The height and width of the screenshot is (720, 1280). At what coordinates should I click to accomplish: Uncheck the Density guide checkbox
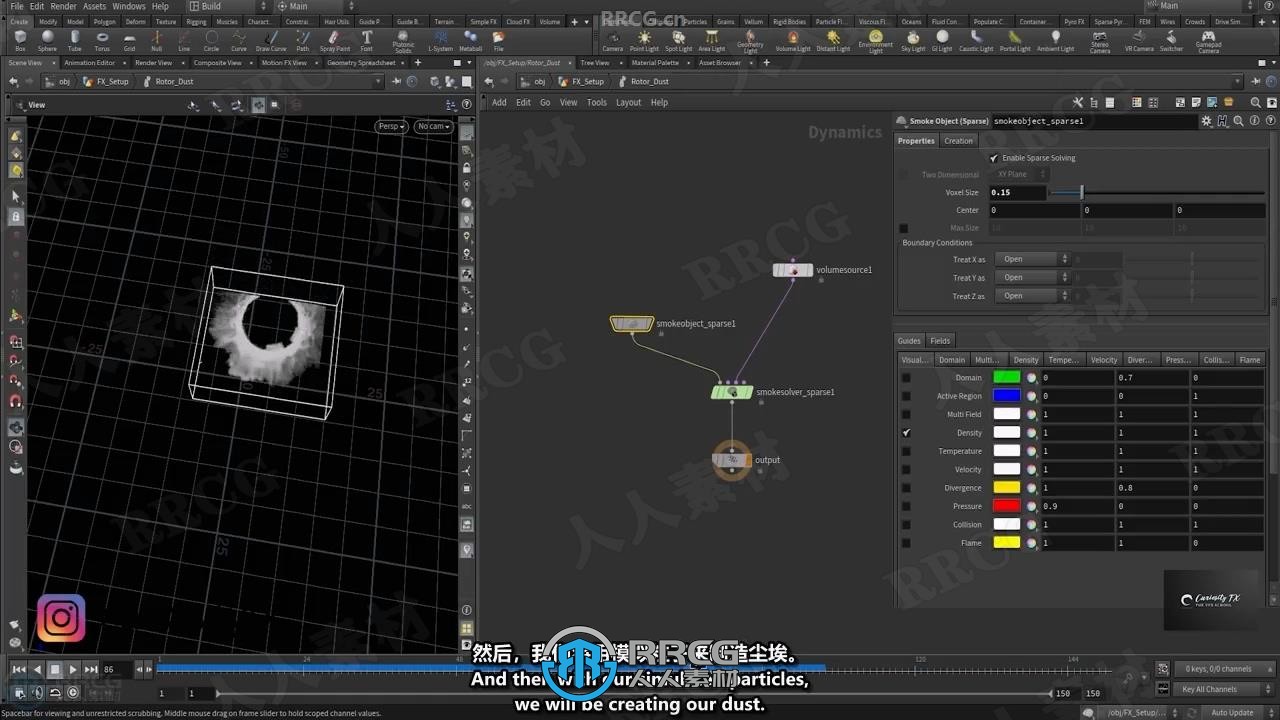pyautogui.click(x=906, y=433)
